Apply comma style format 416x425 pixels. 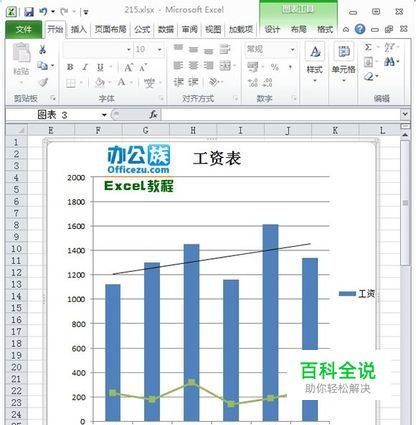290,67
